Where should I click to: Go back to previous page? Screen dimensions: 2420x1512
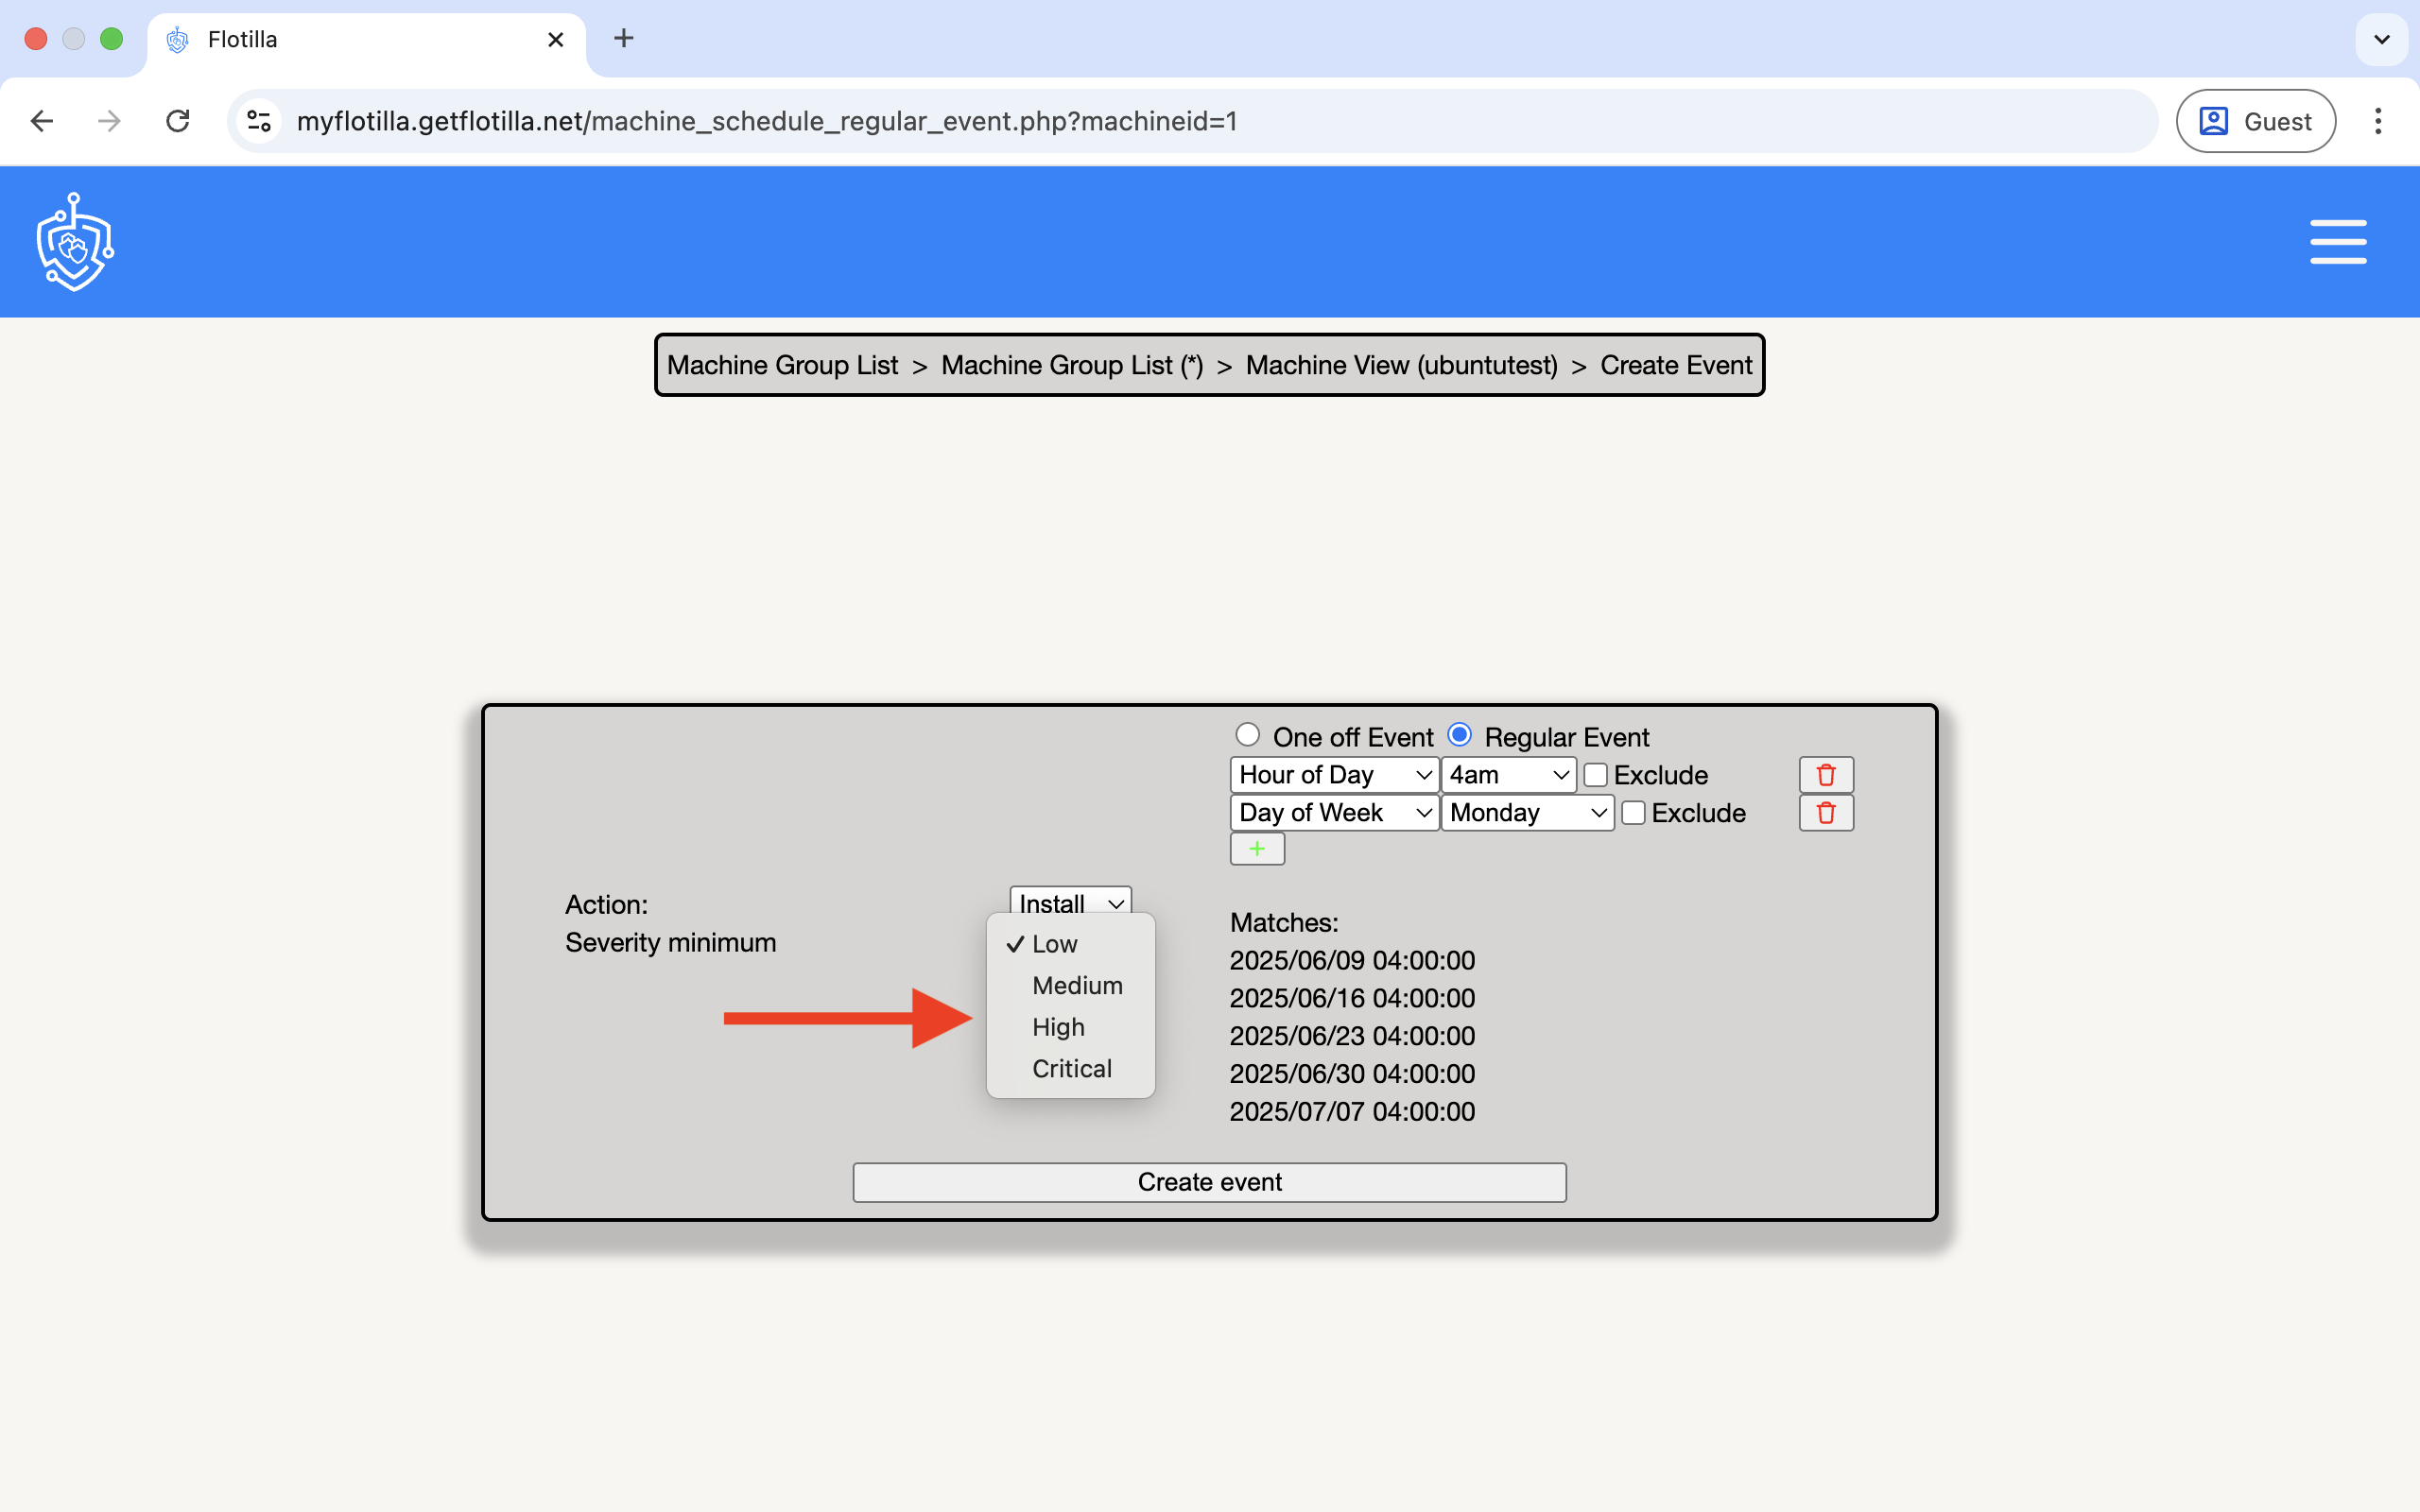click(42, 121)
